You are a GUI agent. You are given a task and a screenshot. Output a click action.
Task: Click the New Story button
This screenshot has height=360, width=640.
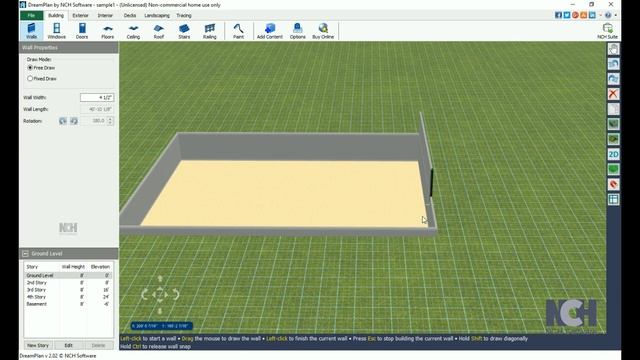(38, 345)
